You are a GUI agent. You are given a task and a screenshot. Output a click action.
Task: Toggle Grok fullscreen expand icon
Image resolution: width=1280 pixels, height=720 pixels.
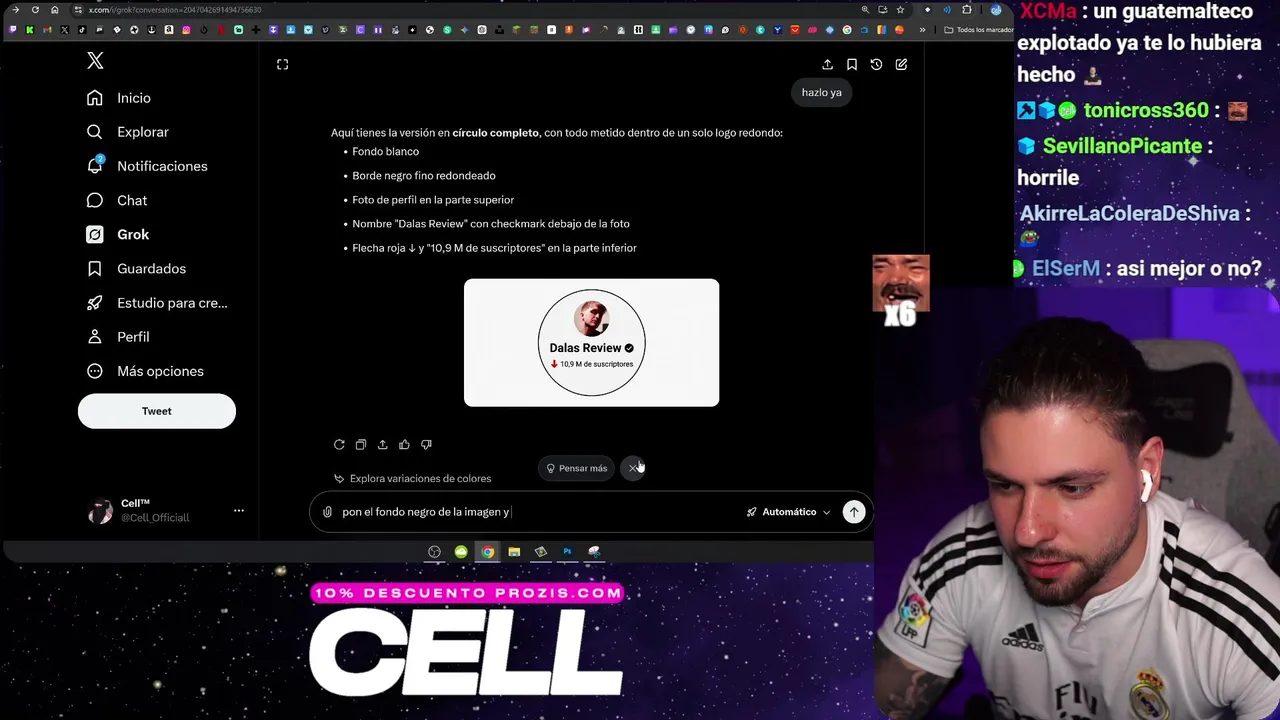pos(282,64)
